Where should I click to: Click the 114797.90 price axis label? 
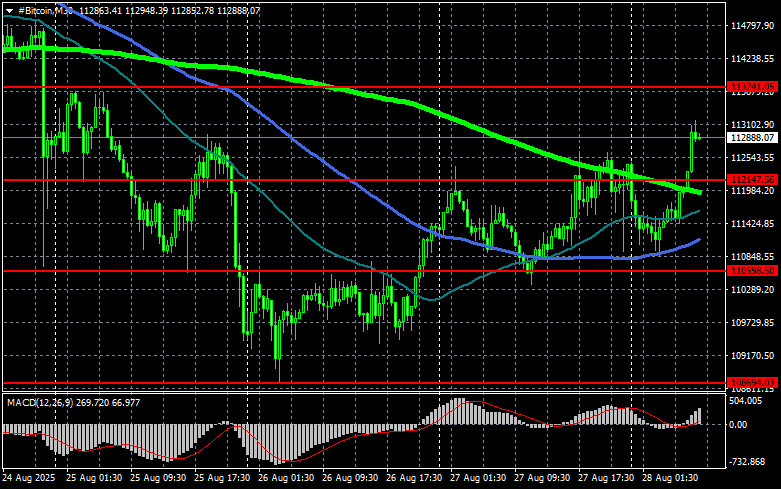click(752, 25)
